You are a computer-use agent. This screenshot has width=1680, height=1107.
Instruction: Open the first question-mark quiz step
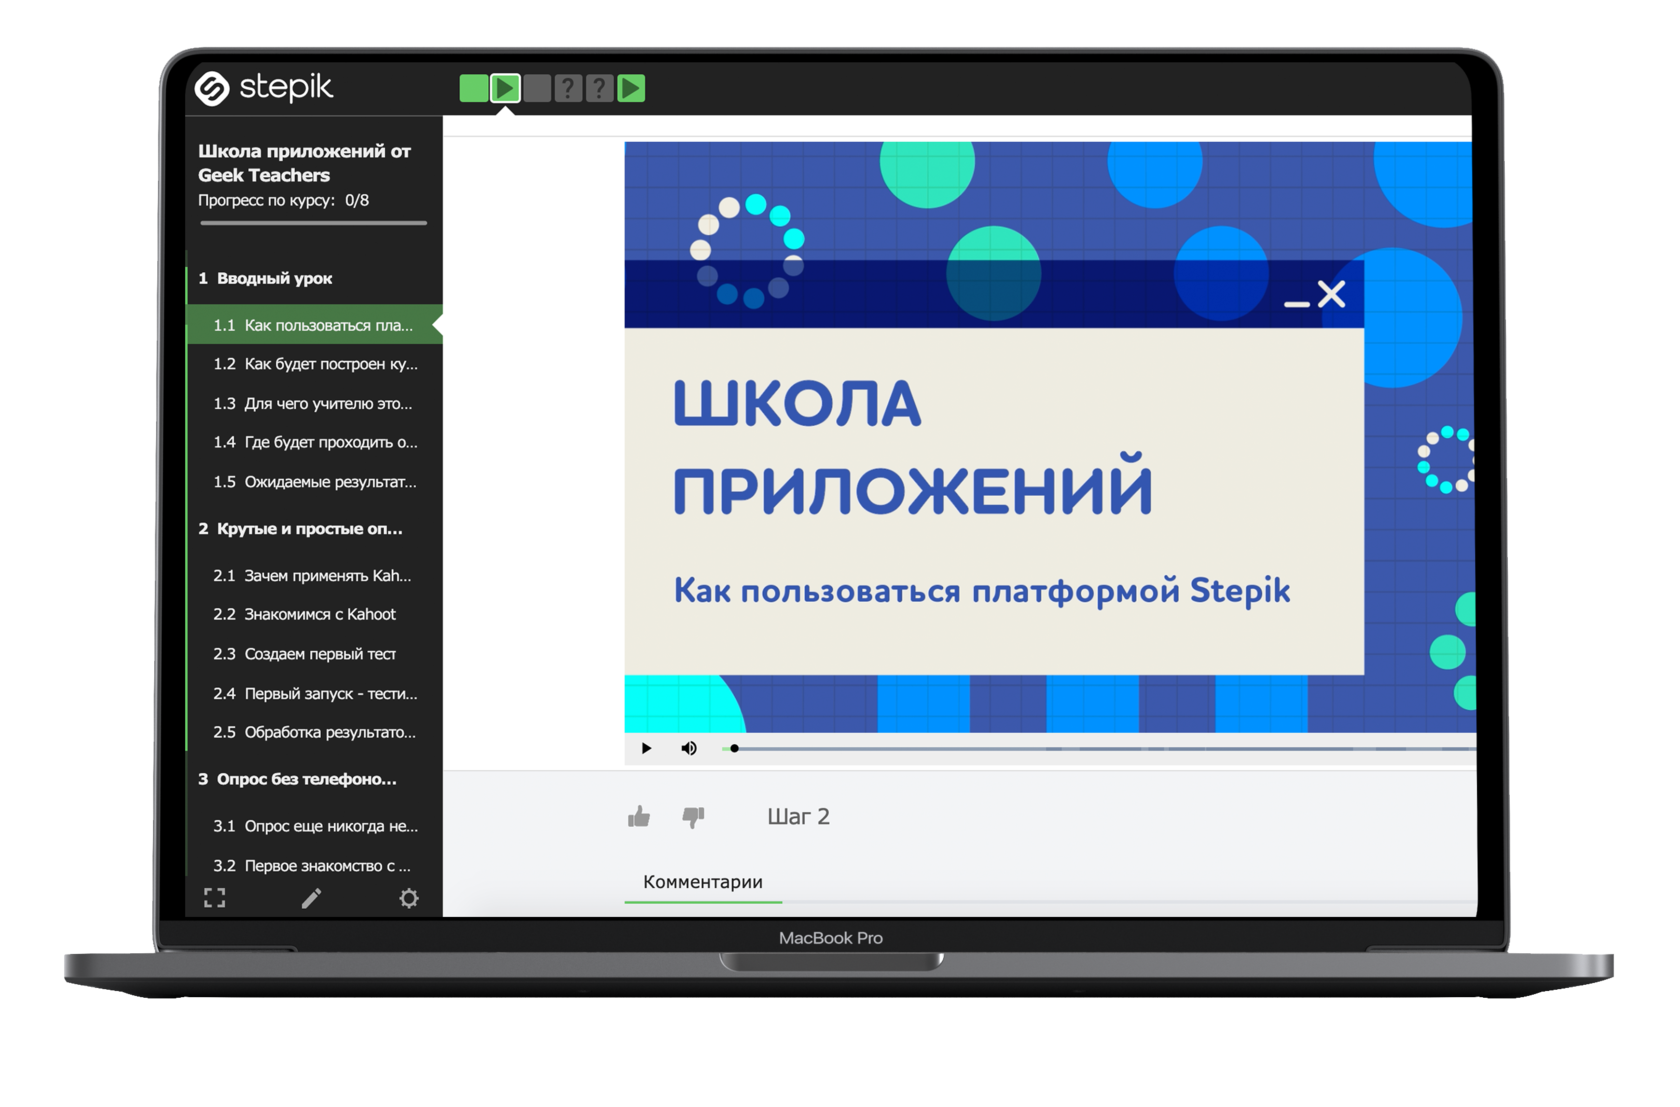coord(568,88)
